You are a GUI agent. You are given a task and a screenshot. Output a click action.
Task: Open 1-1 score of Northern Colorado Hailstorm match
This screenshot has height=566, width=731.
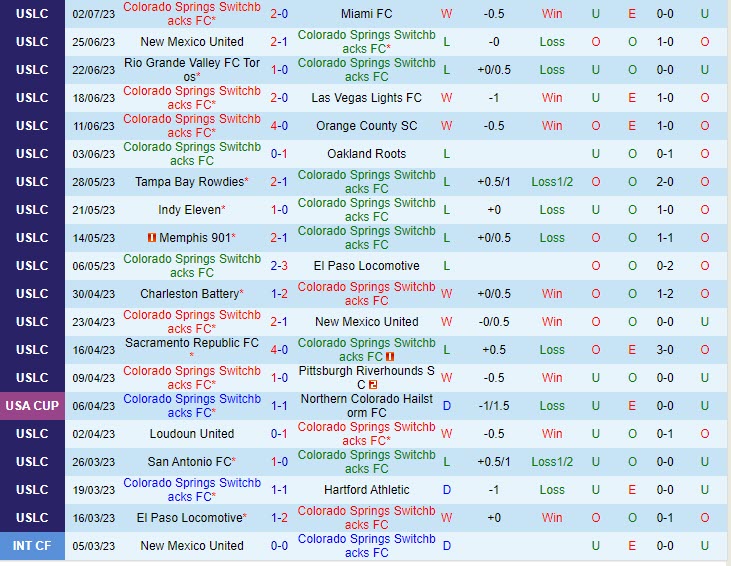[279, 406]
